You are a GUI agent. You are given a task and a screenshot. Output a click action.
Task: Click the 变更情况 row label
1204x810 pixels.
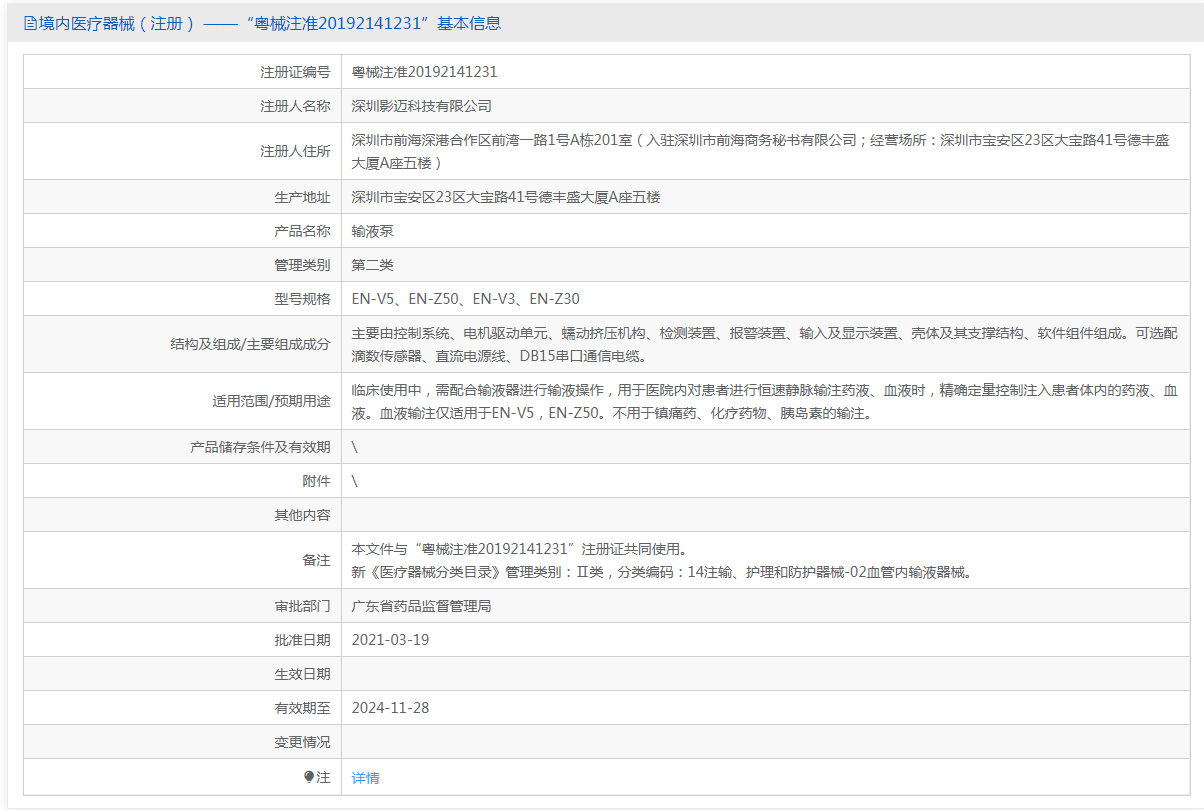pyautogui.click(x=302, y=742)
